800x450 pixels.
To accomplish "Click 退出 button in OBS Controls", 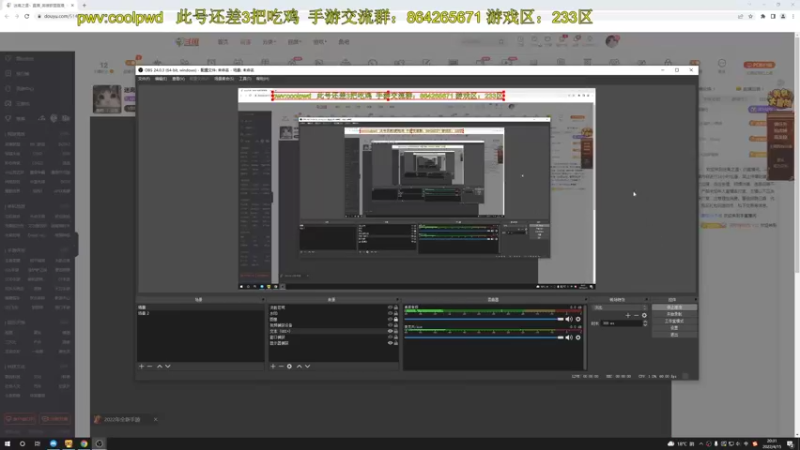I will coord(674,335).
